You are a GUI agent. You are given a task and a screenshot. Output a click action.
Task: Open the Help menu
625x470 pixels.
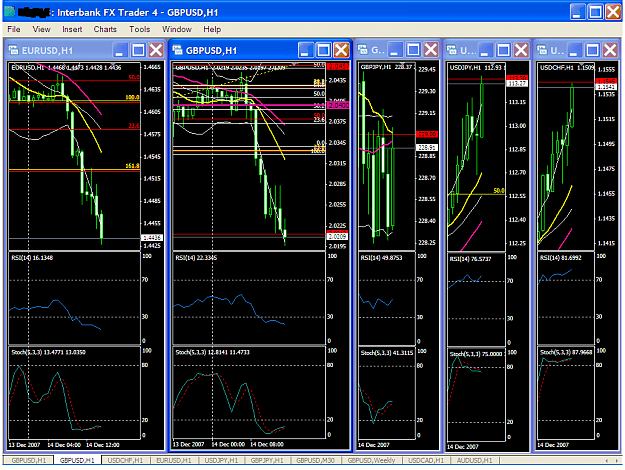[x=212, y=29]
